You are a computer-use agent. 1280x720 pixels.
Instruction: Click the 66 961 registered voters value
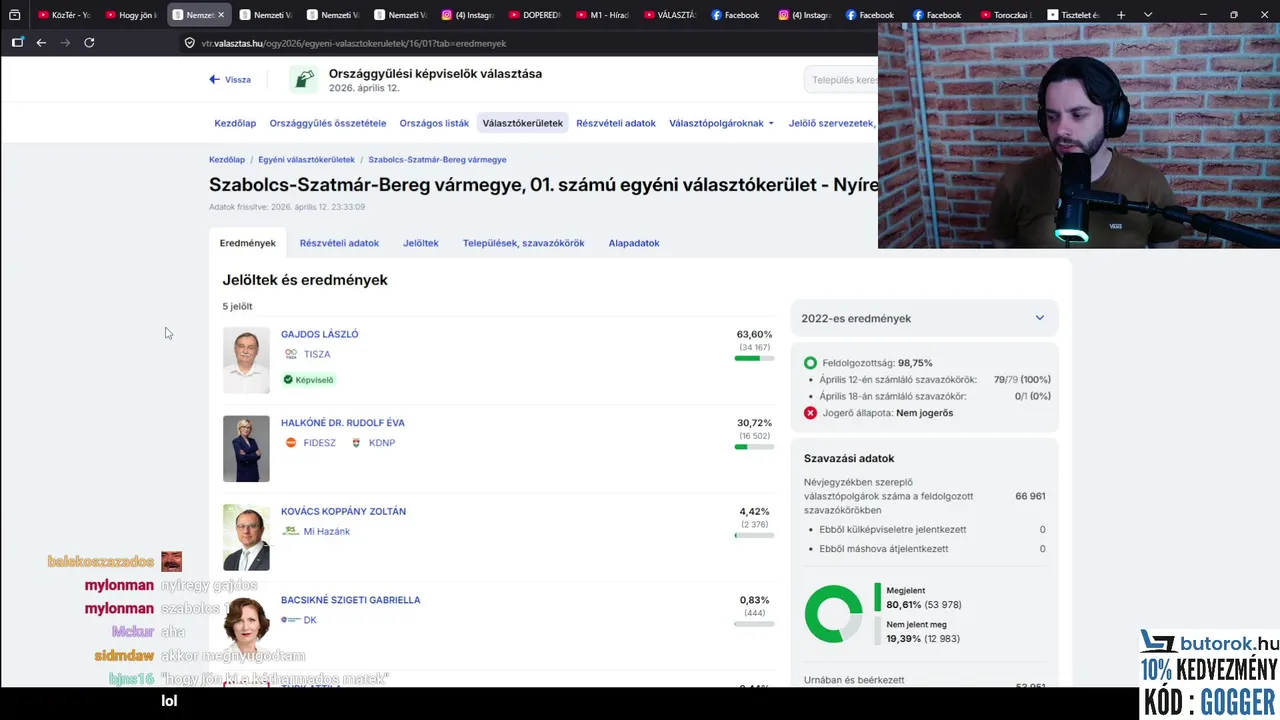tap(1030, 496)
